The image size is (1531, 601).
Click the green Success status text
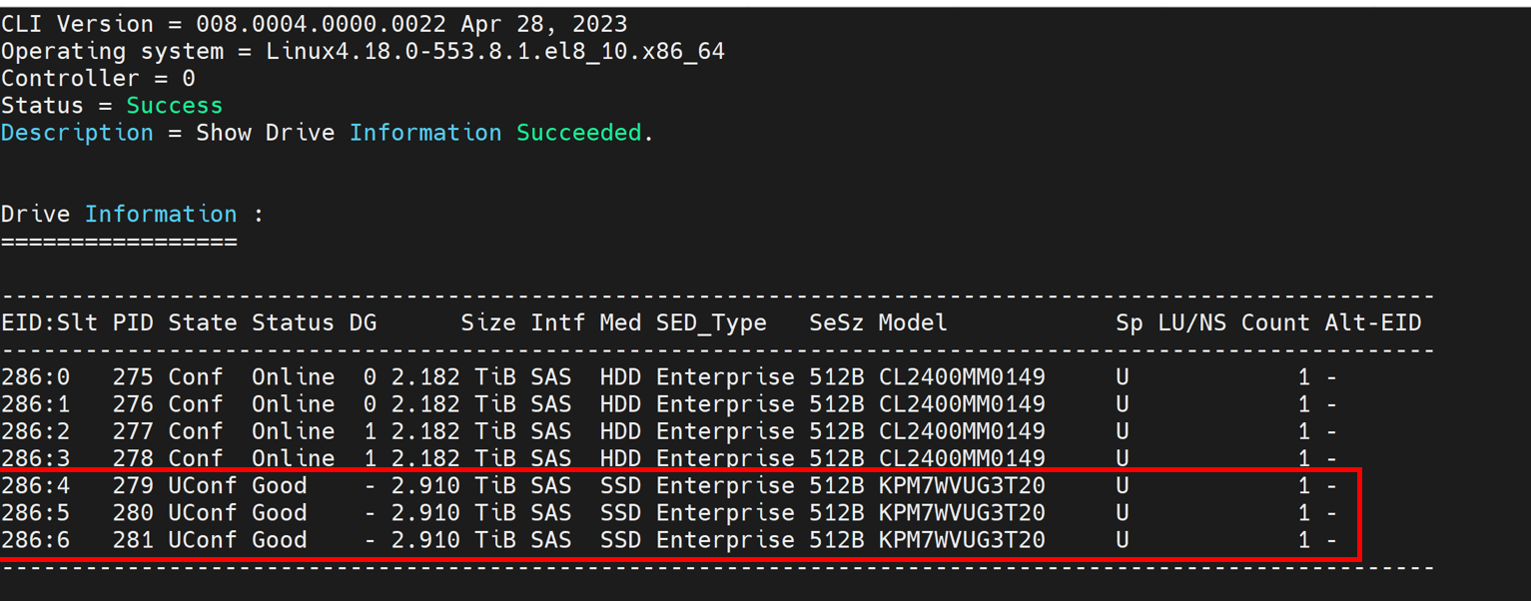pos(174,106)
